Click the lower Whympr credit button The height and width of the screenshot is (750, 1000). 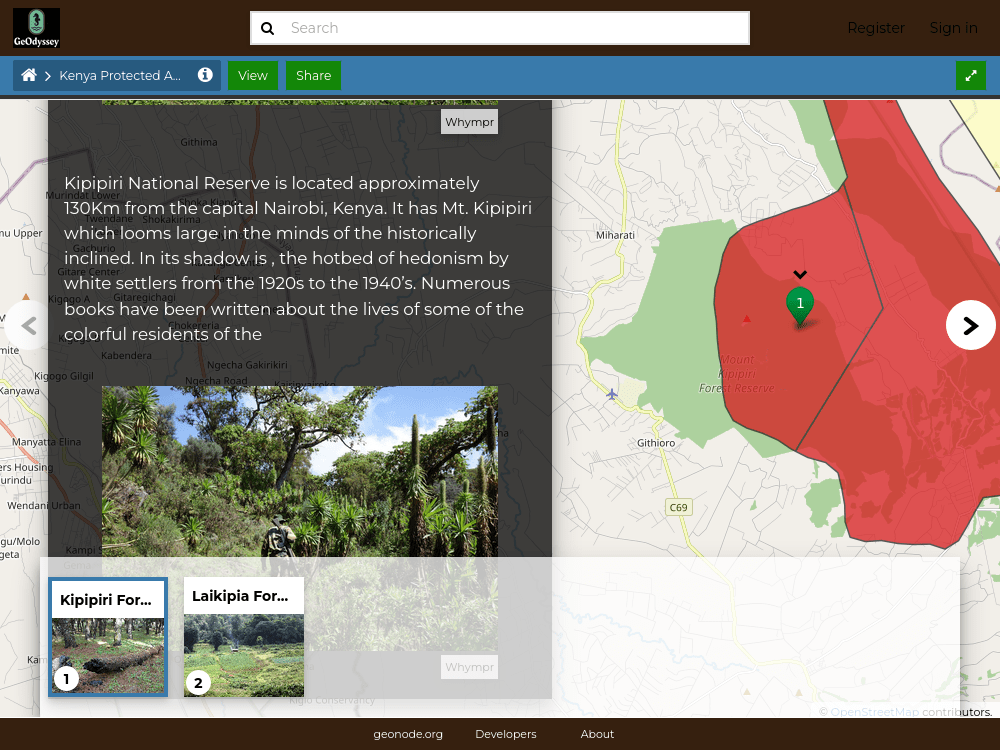(469, 667)
